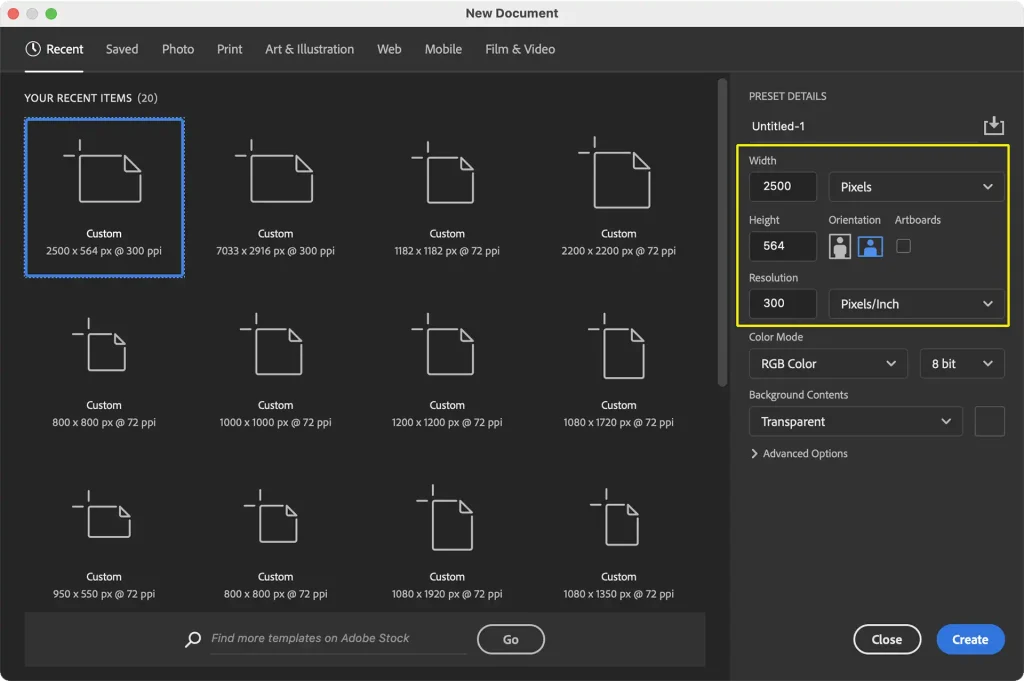1024x681 pixels.
Task: Select landscape orientation icon
Action: point(870,246)
